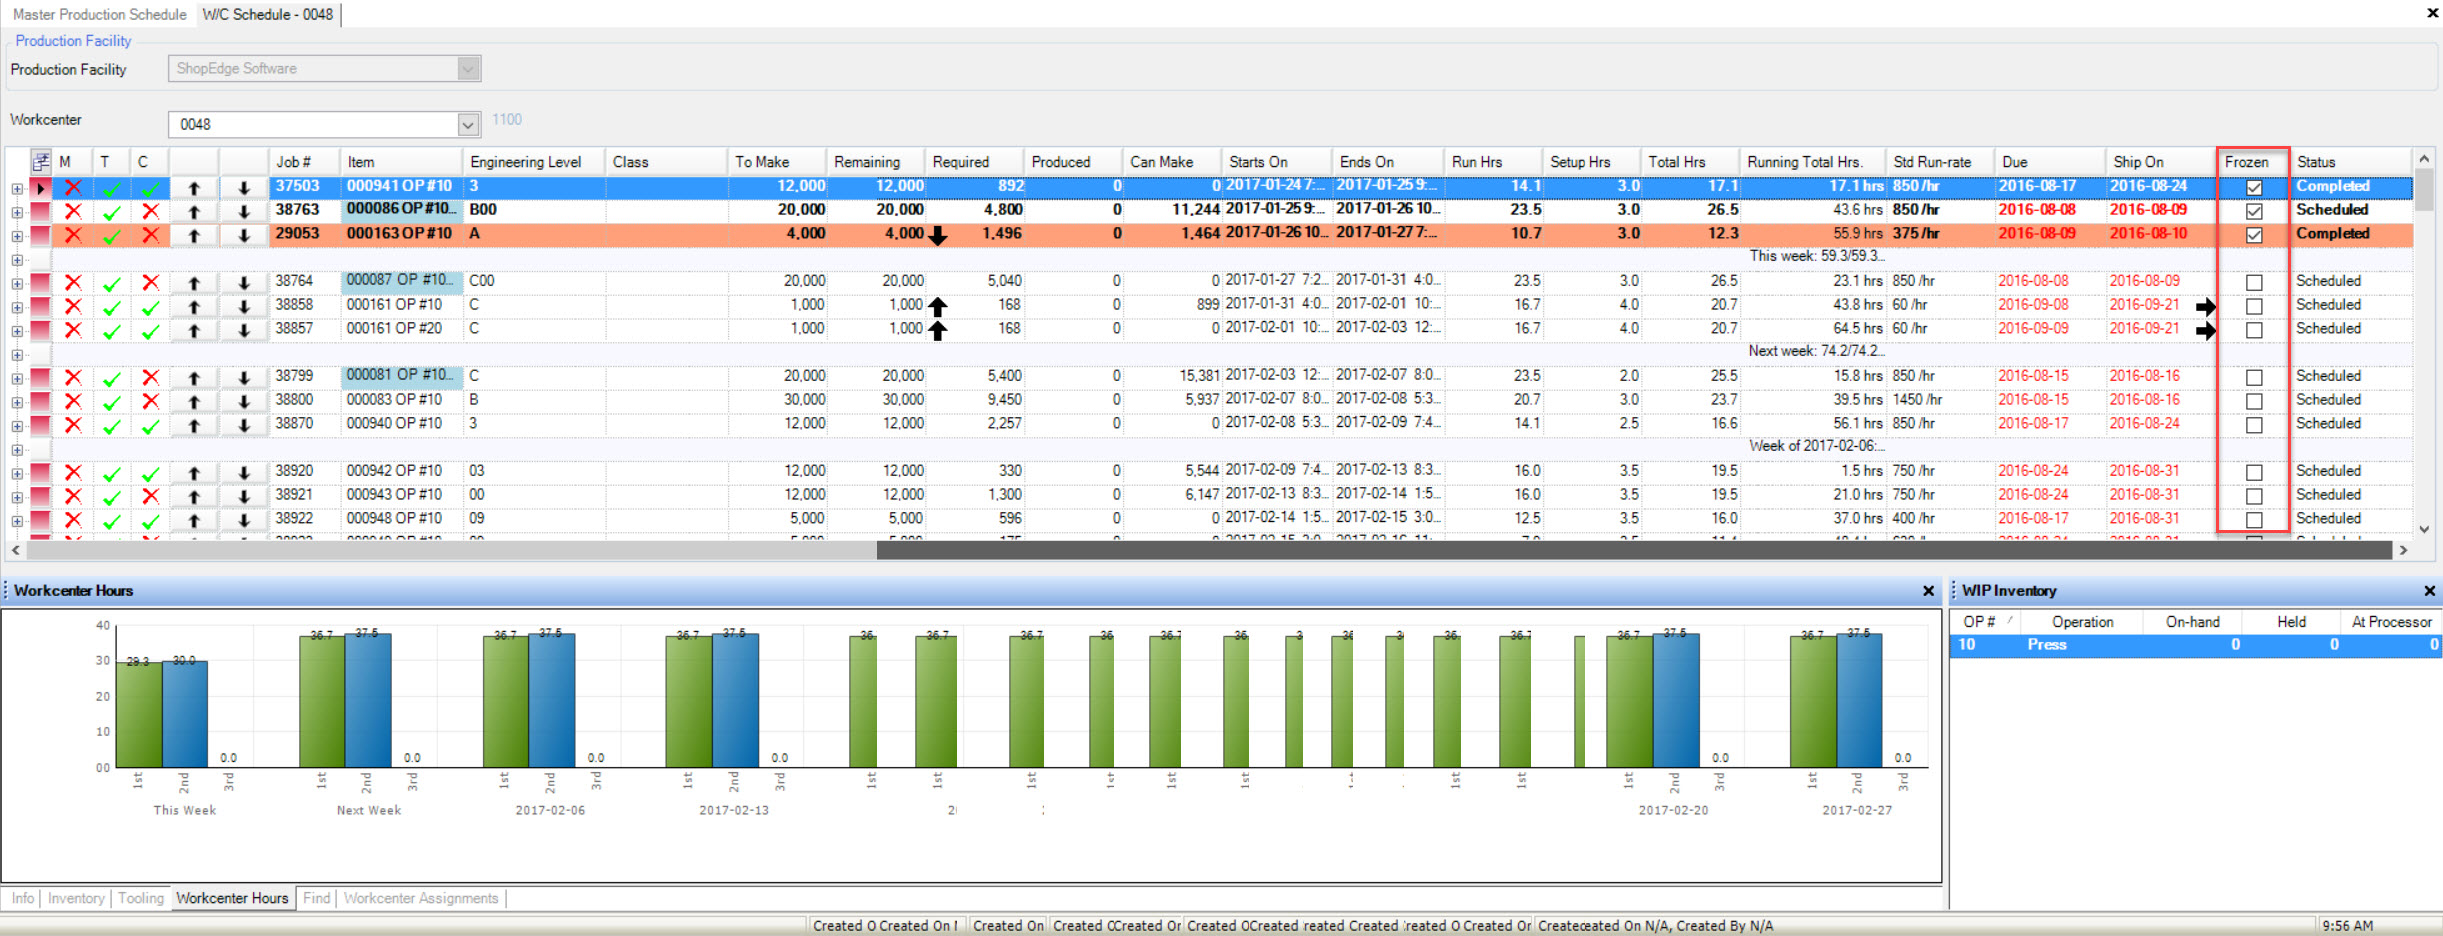Click move-down arrow for job 38858
Viewport: 2443px width, 936px height.
243,306
